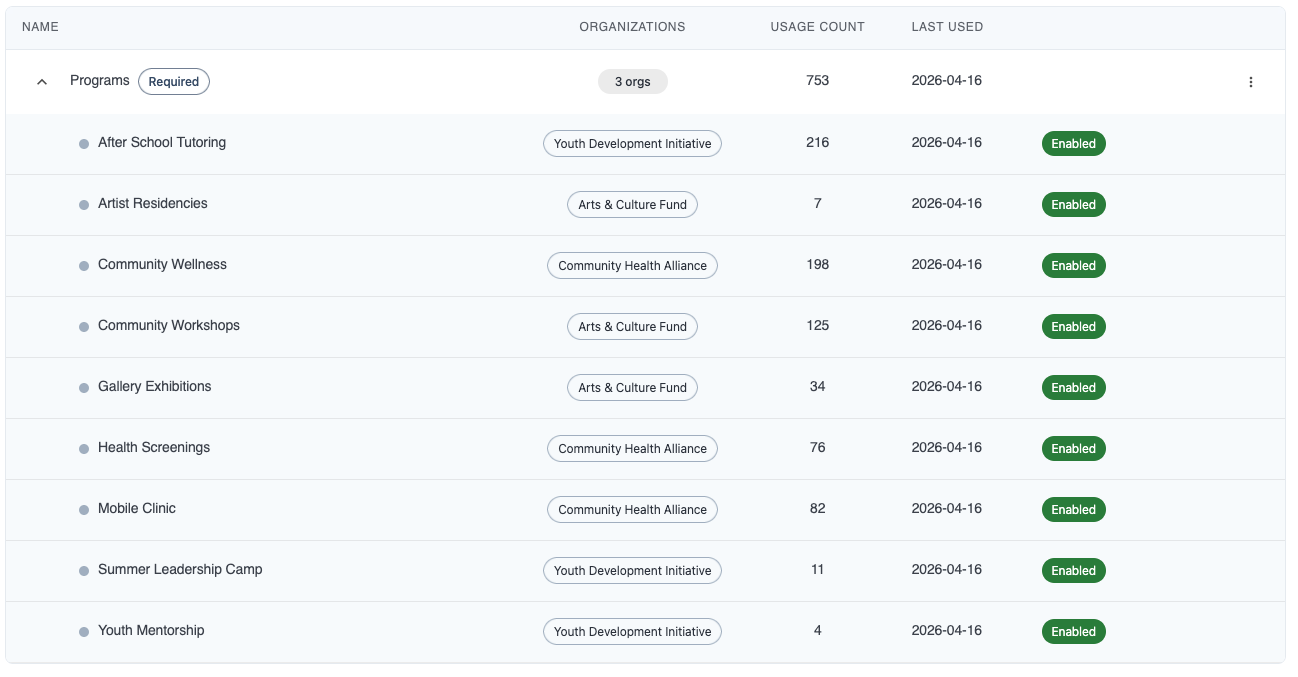The height and width of the screenshot is (677, 1298).
Task: Click the bullet icon beside Mobile Clinic
Action: point(83,509)
